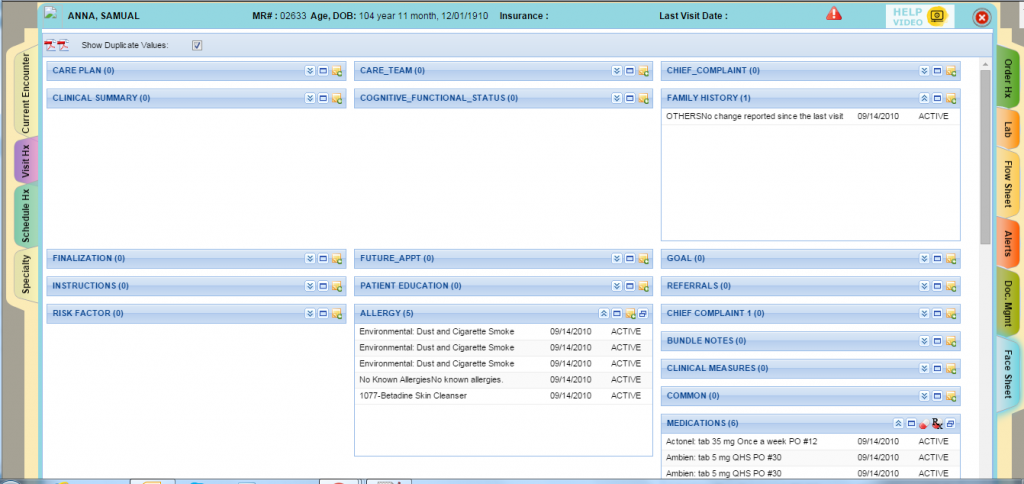Add a new Future_Appt entry
The height and width of the screenshot is (484, 1024).
click(x=643, y=259)
